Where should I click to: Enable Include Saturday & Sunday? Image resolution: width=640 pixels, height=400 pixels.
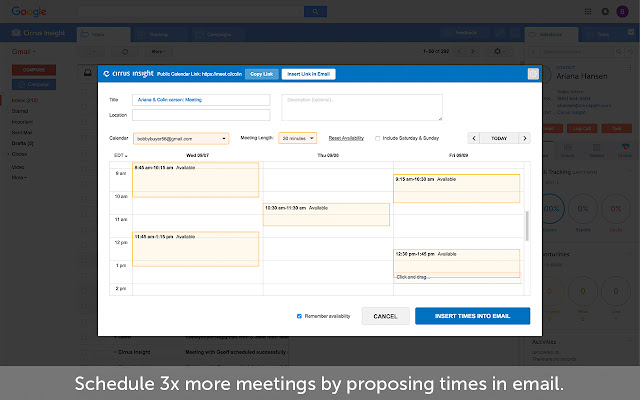[x=377, y=138]
